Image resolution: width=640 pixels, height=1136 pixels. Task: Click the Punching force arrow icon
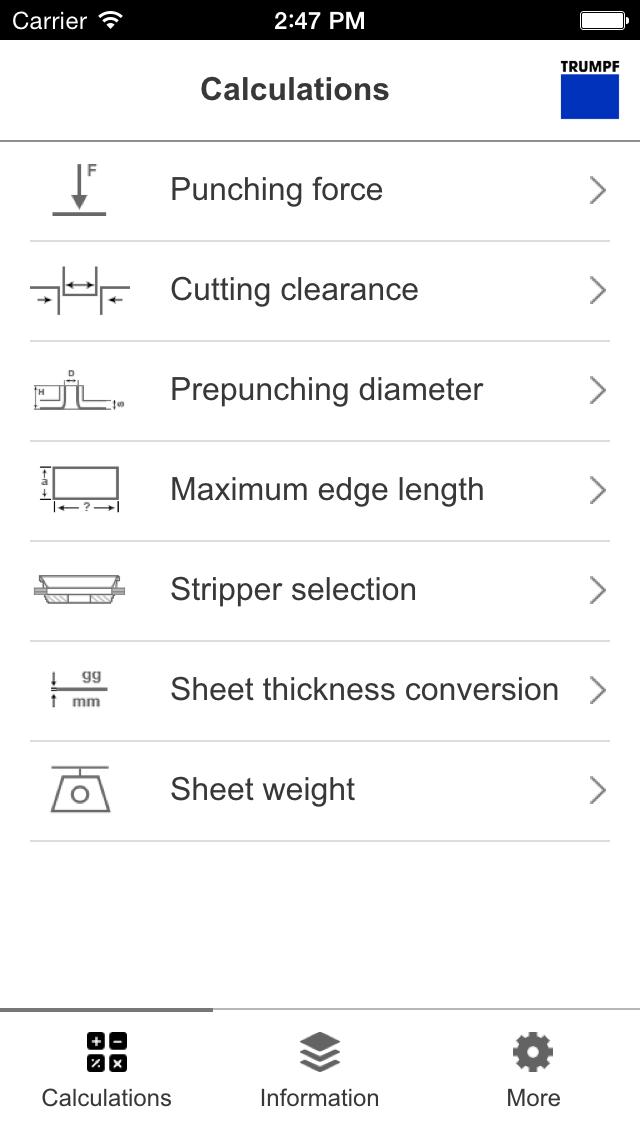(x=79, y=190)
